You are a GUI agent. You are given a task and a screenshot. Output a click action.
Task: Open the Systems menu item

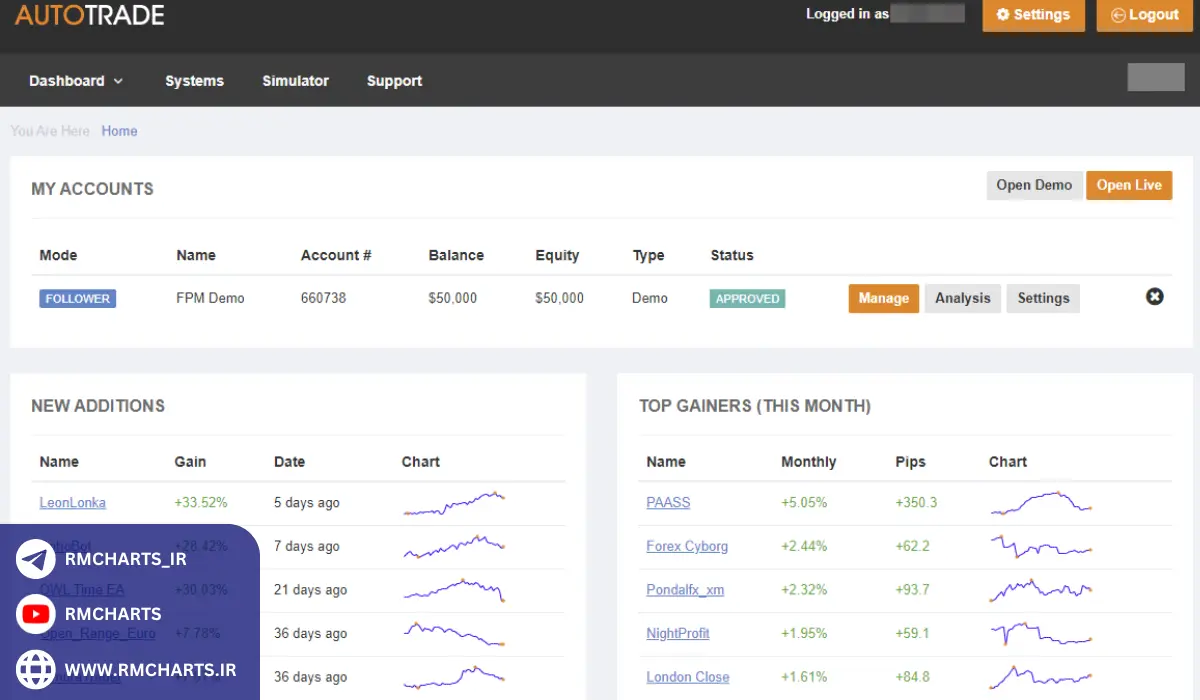194,81
